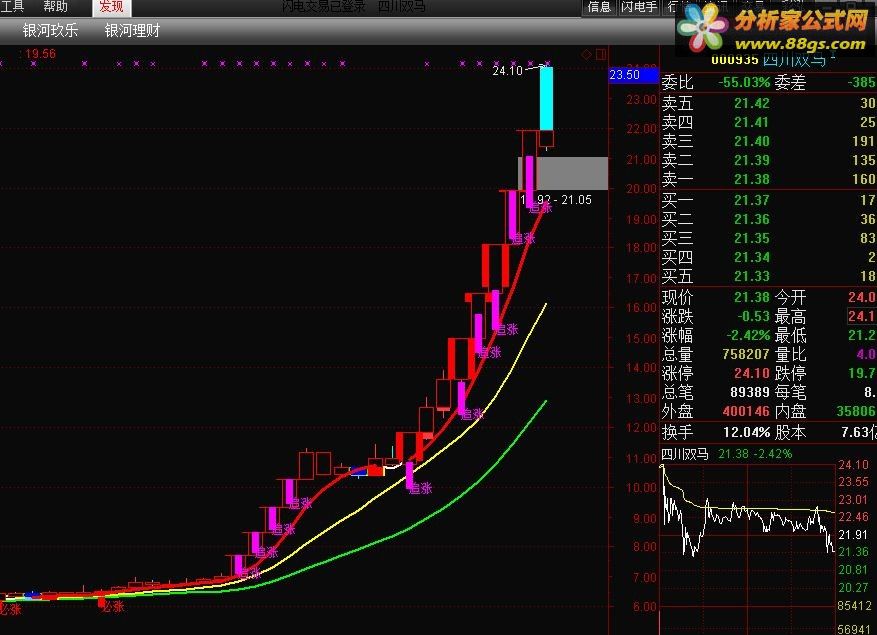This screenshot has height=635, width=877.
Task: Open the 银河玖乐 section
Action: pos(50,30)
